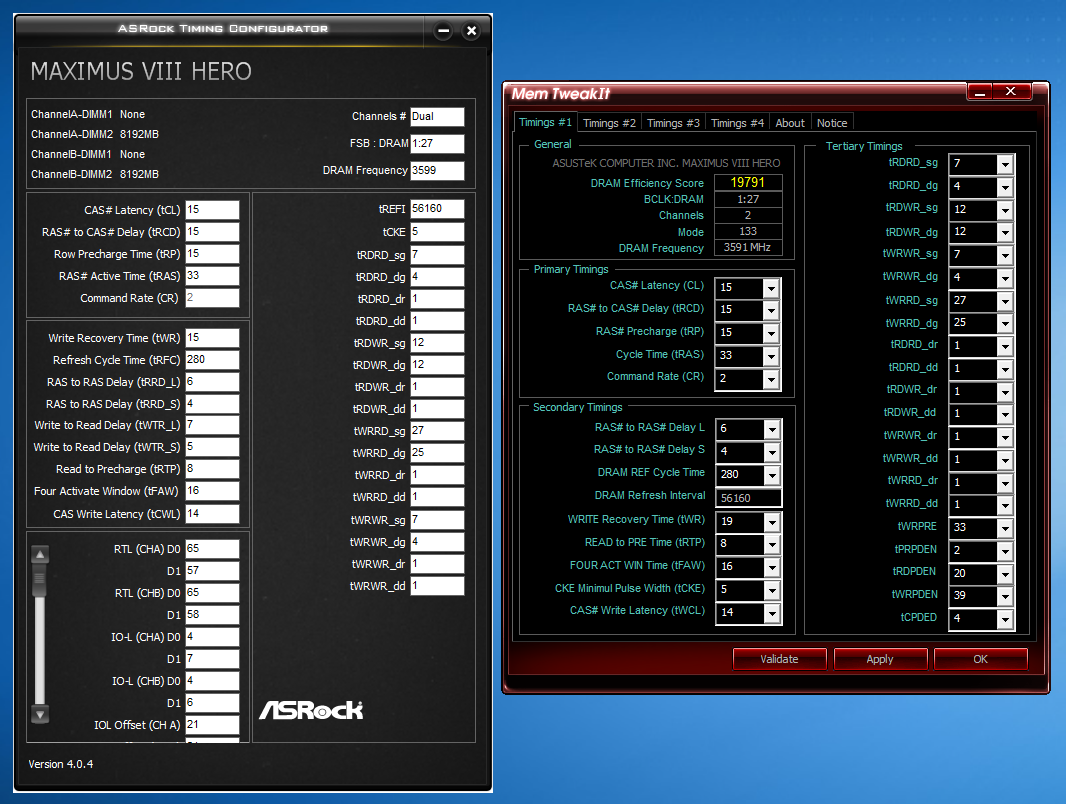Open the Cycle Time (tRAS) dropdown
This screenshot has width=1066, height=804.
771,356
